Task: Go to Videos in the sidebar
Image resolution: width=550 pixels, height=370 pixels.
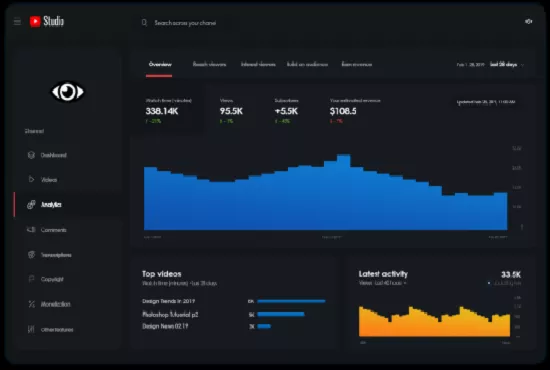Action: [42, 180]
